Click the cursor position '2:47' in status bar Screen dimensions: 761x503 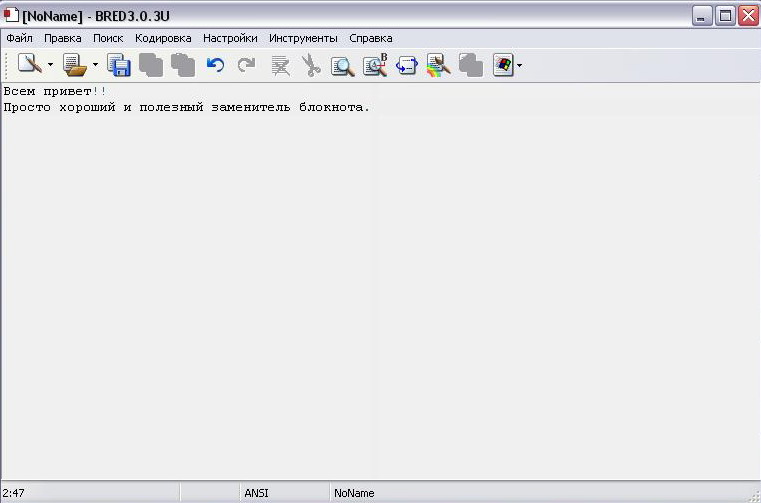[14, 493]
